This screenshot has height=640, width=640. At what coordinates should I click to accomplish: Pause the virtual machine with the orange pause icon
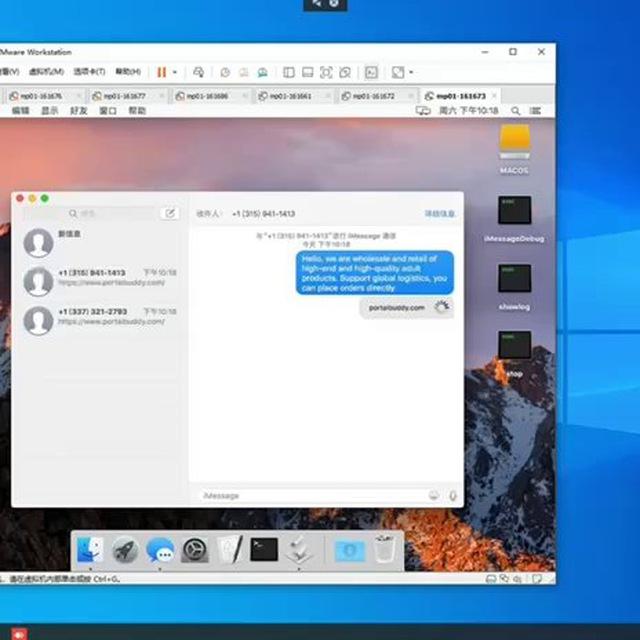(x=162, y=72)
